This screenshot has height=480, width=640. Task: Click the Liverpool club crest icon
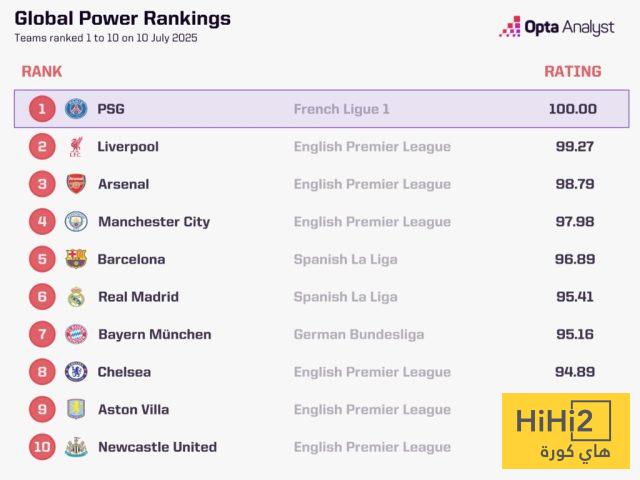76,147
